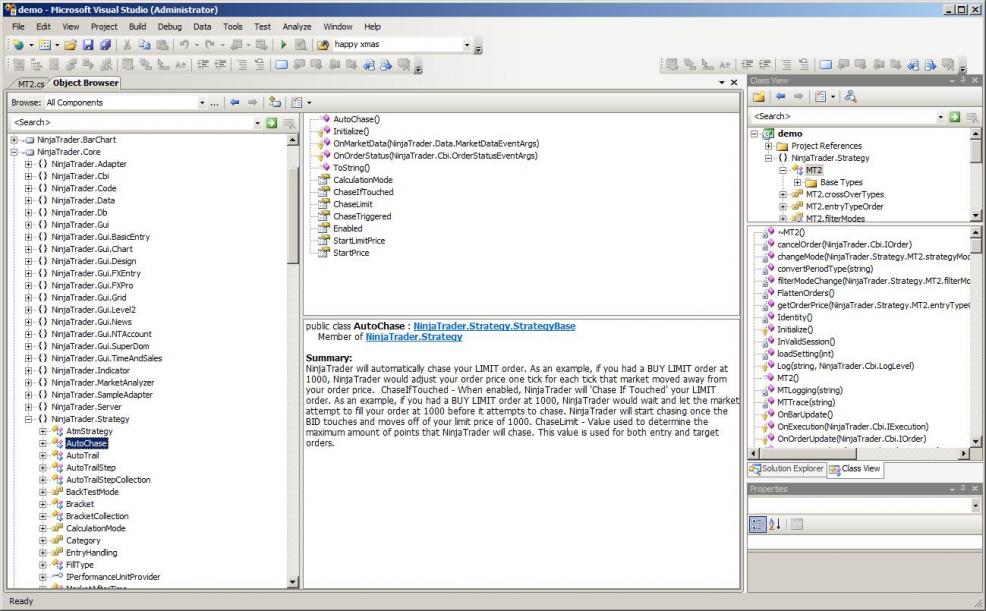Toggle auto-hide pin on Properties panel
Image resolution: width=986 pixels, height=611 pixels.
(963, 488)
